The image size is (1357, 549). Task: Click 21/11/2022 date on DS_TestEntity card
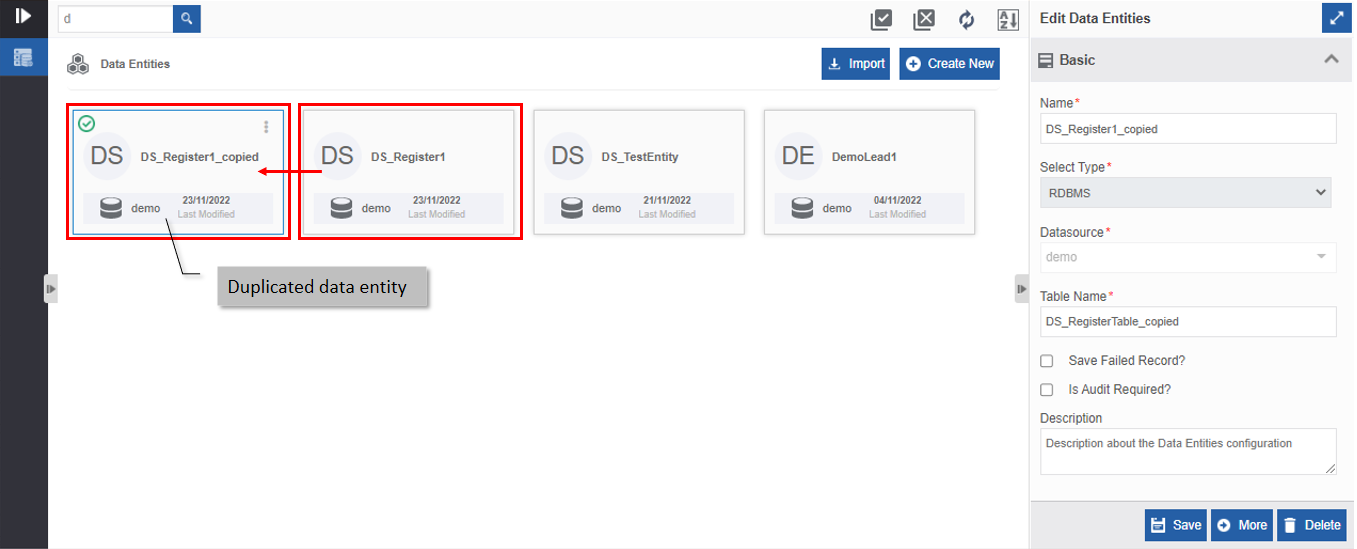coord(667,200)
